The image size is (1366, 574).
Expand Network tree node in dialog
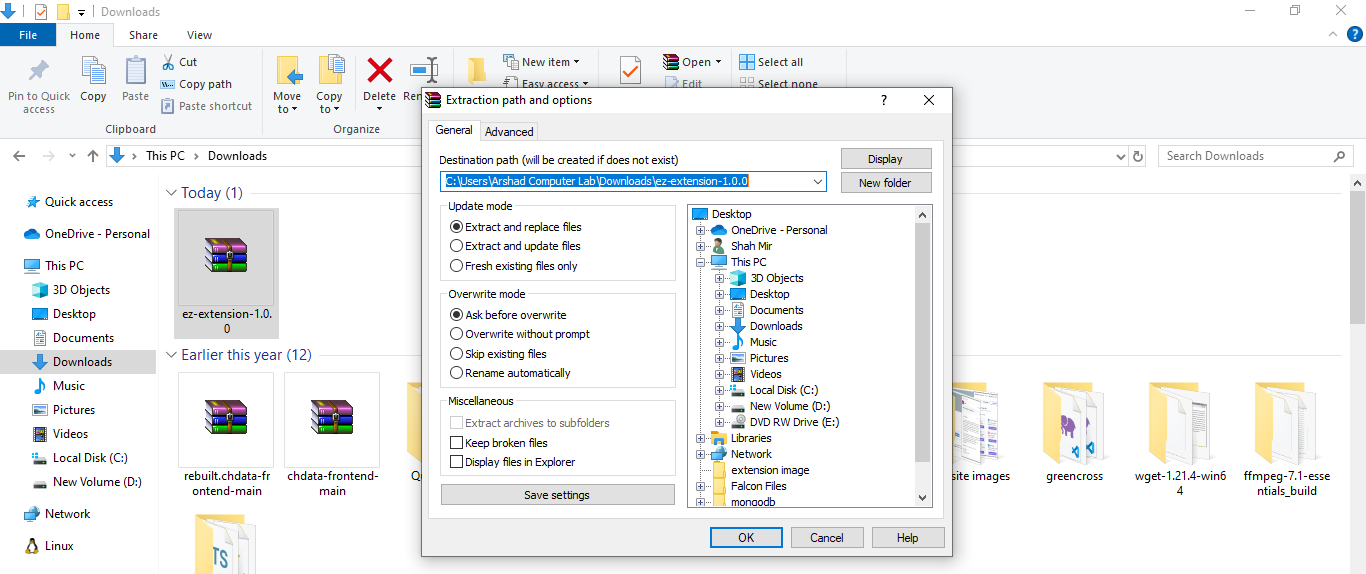[701, 454]
